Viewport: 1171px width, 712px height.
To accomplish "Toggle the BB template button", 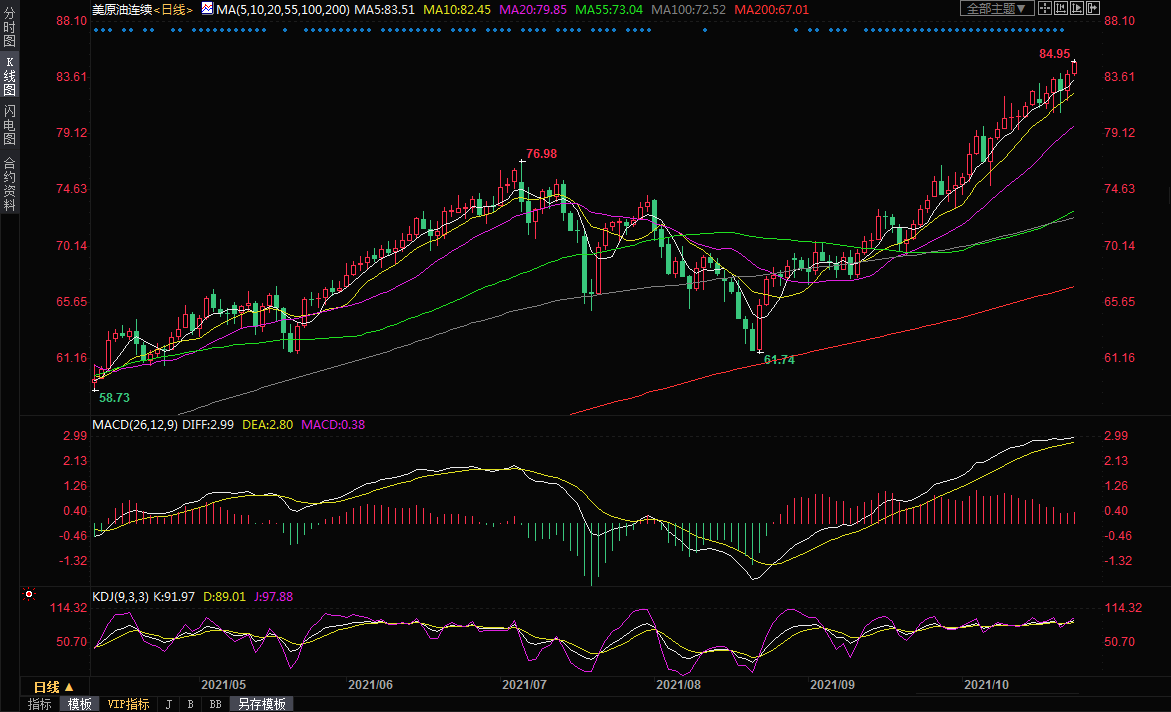I will pos(215,704).
